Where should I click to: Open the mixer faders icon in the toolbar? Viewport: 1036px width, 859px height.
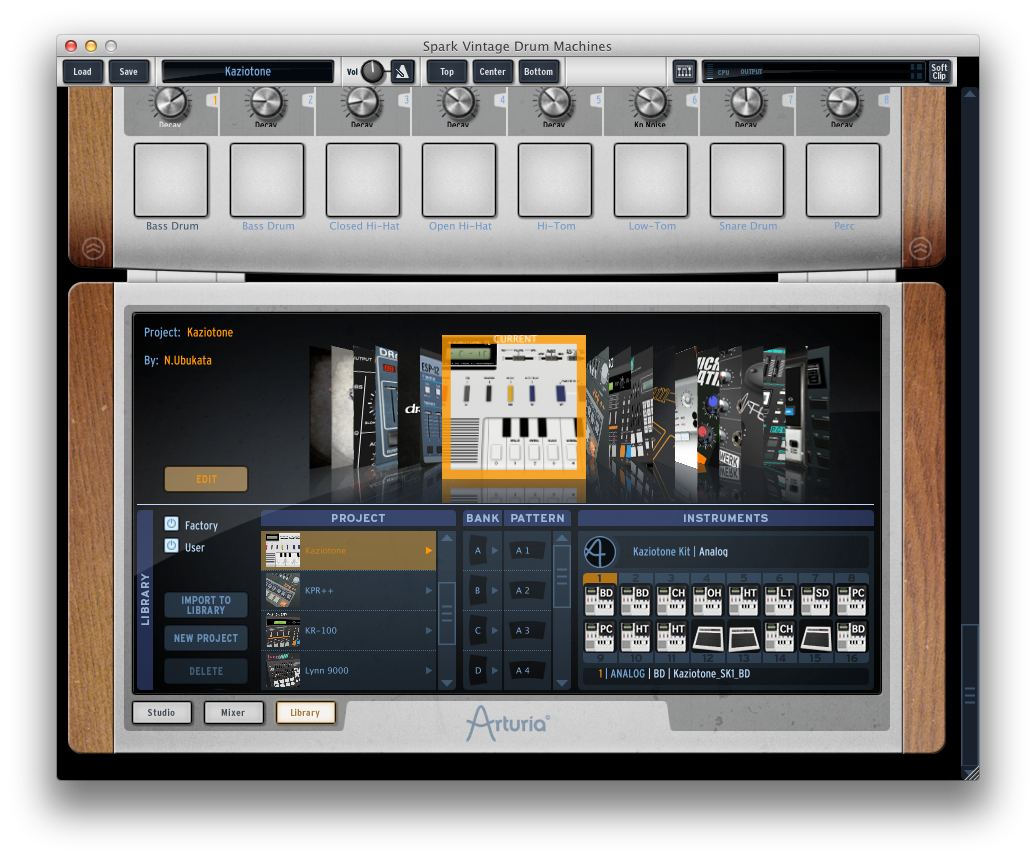tap(684, 71)
